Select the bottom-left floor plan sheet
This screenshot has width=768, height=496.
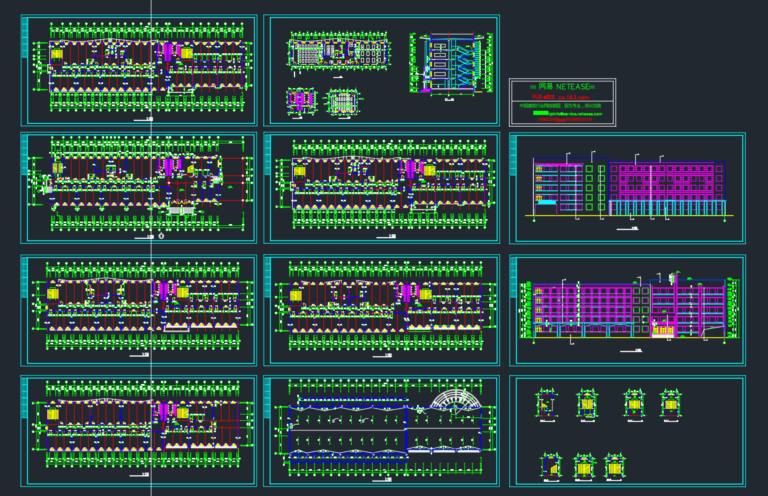pos(139,431)
